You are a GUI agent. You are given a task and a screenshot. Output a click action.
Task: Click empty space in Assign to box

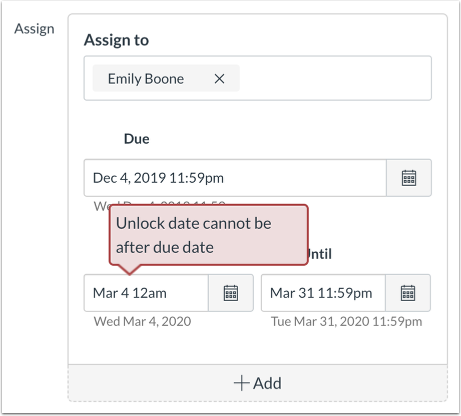335,78
